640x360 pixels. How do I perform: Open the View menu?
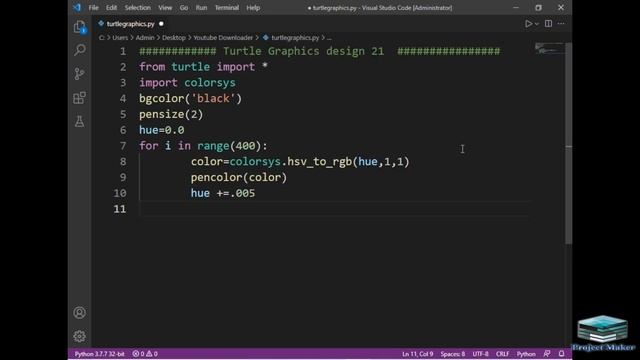click(x=165, y=8)
